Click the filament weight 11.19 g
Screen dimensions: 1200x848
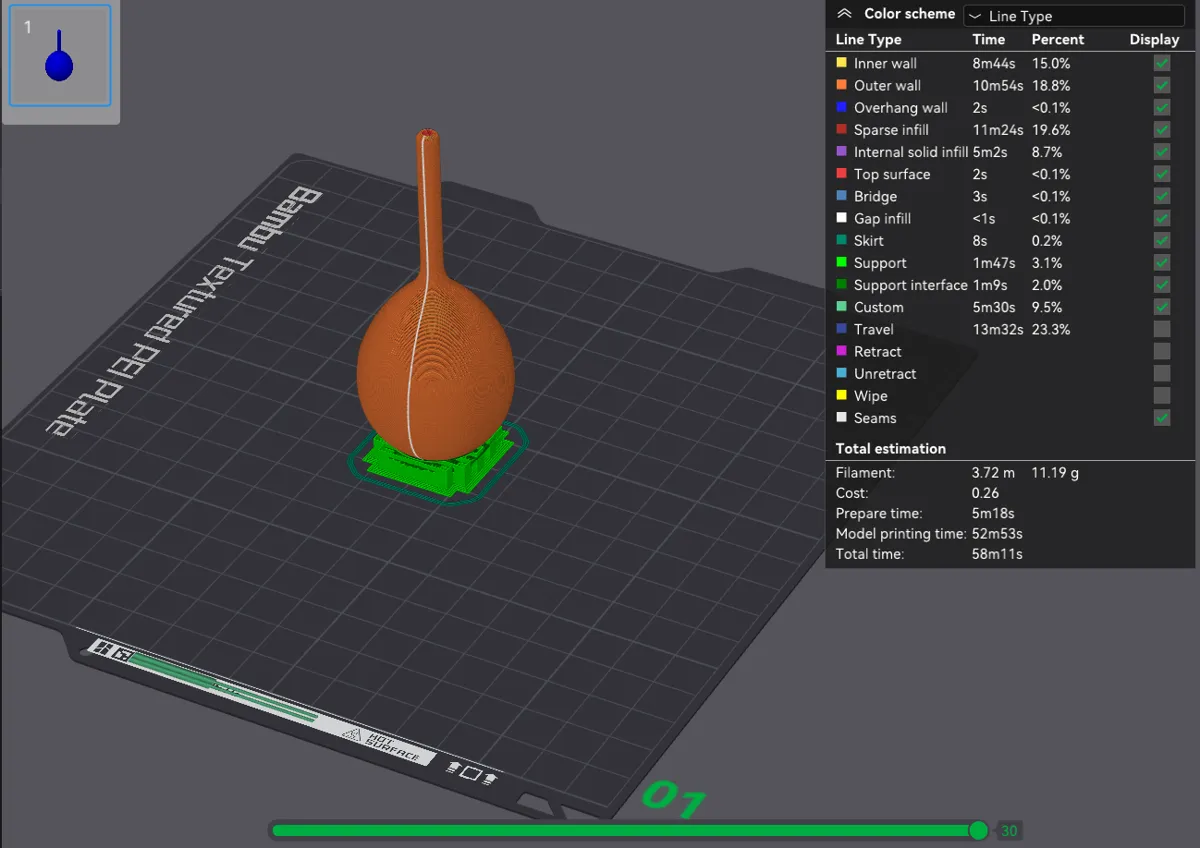point(1055,473)
